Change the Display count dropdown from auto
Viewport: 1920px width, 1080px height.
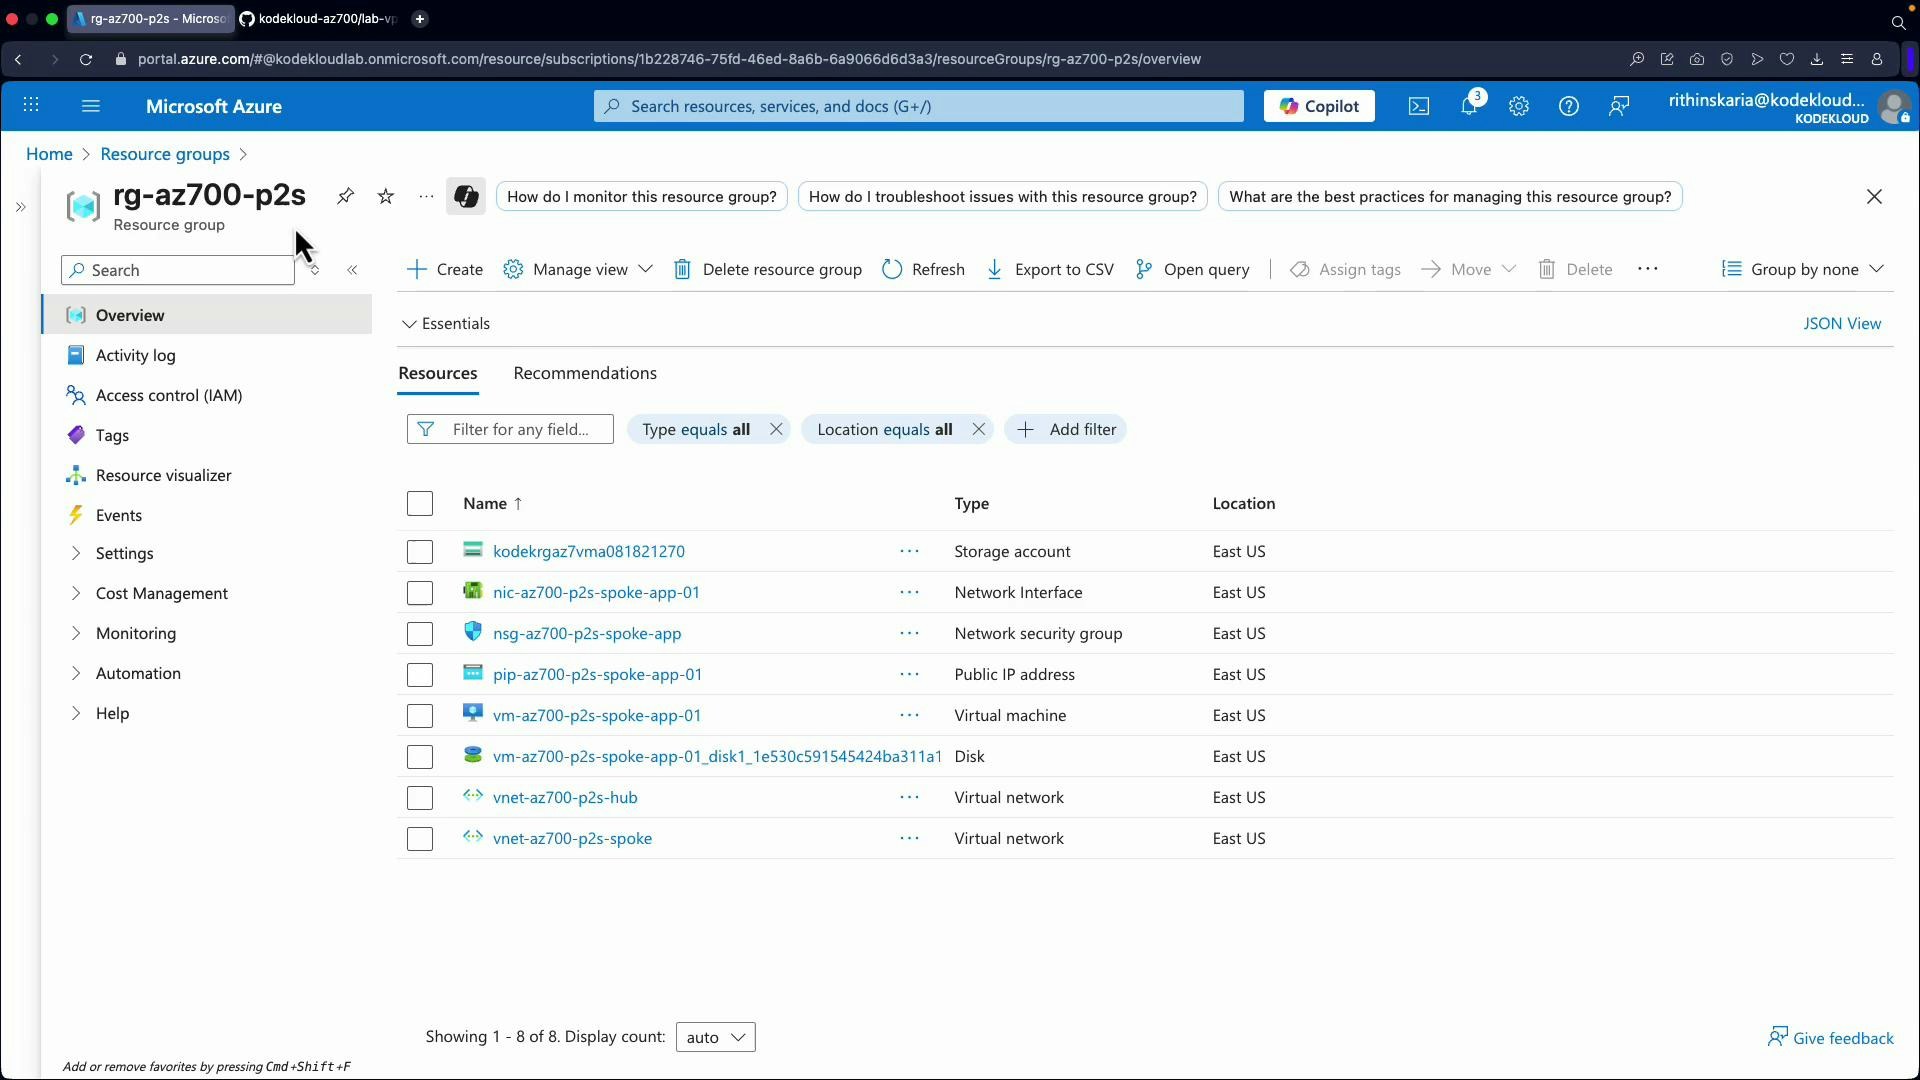coord(715,1037)
